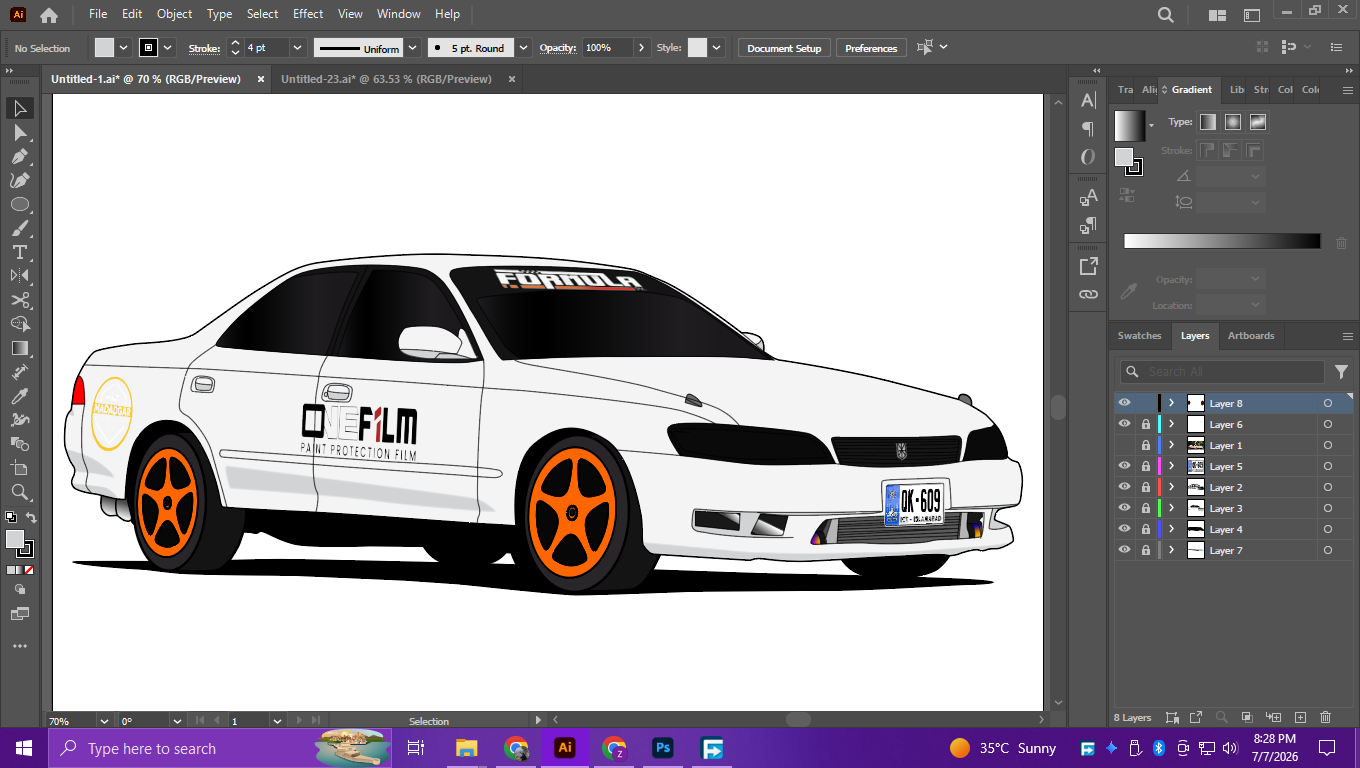1360x768 pixels.
Task: Open the Character panel icon
Action: [x=1088, y=100]
